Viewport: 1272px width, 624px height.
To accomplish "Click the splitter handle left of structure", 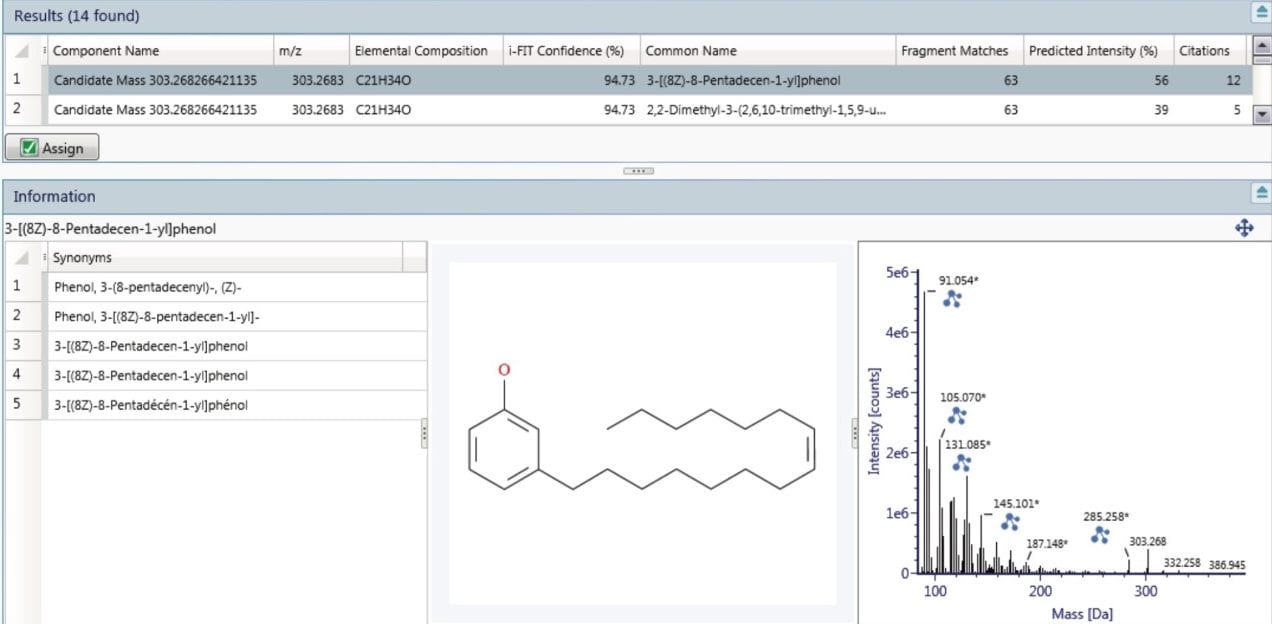I will 425,433.
